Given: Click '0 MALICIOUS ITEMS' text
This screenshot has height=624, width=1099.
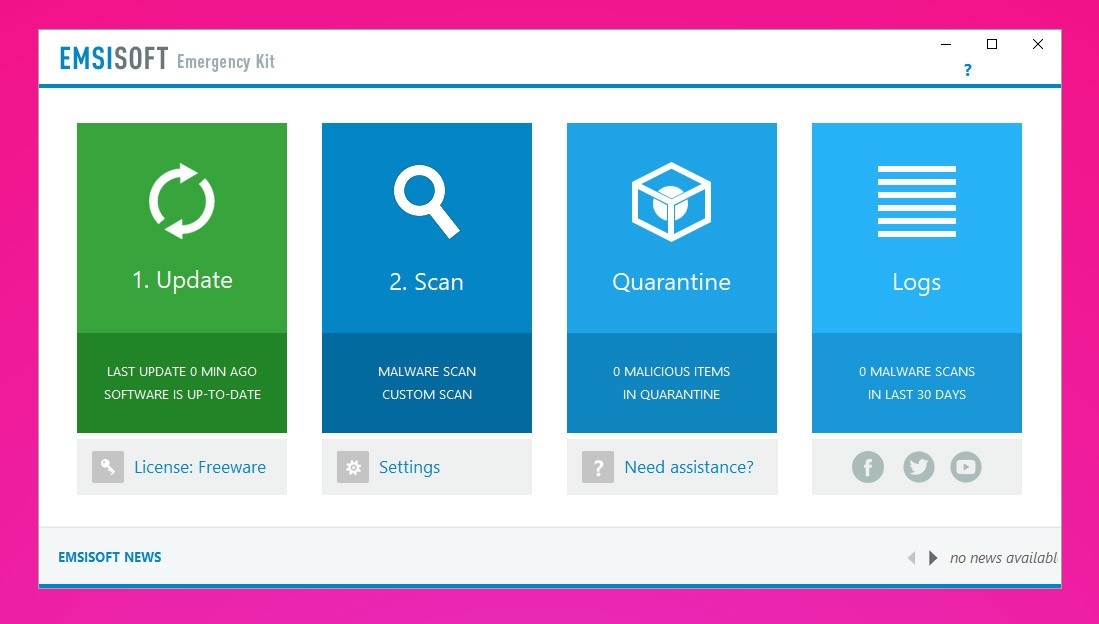Looking at the screenshot, I should coord(671,372).
